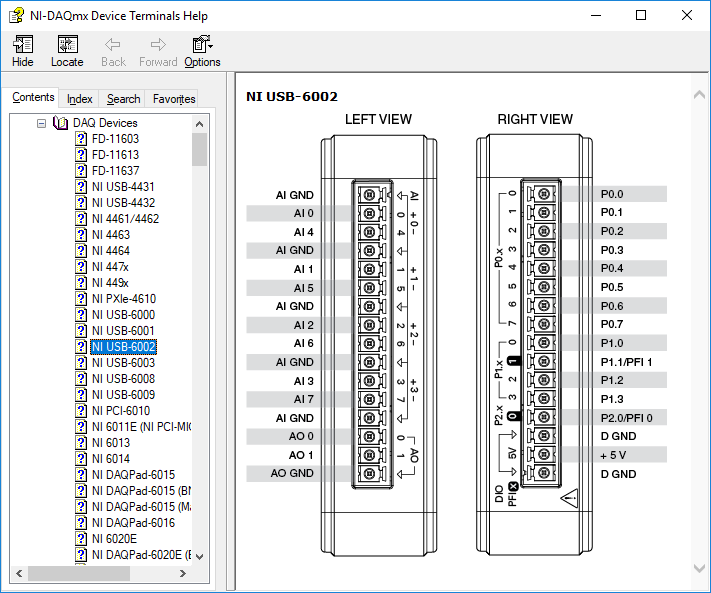Open the NI DAQPad-6015 topic

[x=133, y=475]
